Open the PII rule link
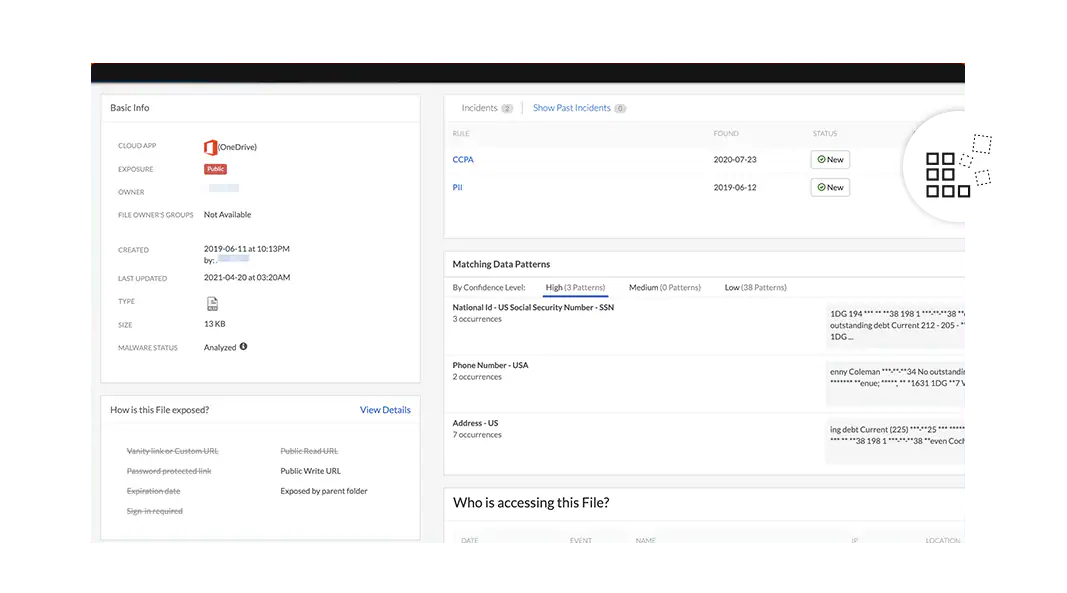Viewport: 1067px width, 593px height. pos(457,187)
